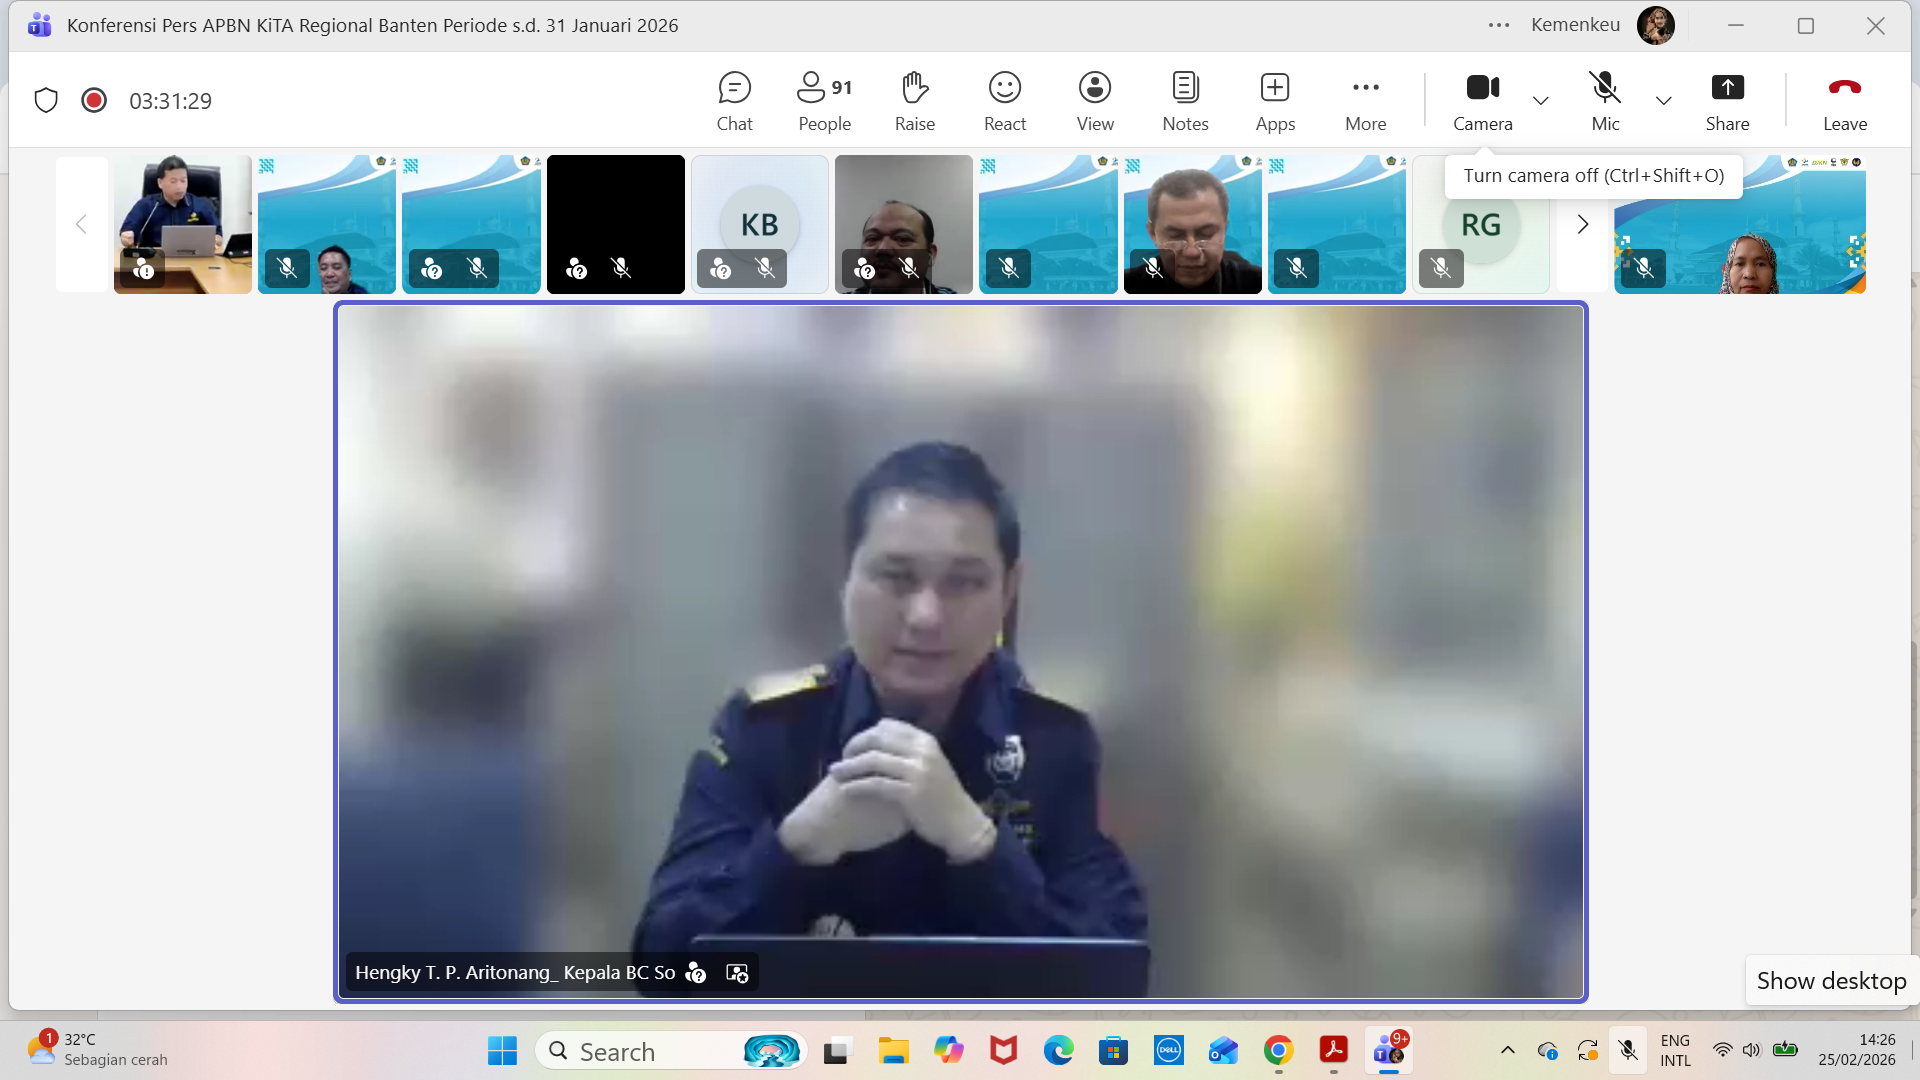Click the Share screen icon
1920x1080 pixels.
point(1727,100)
